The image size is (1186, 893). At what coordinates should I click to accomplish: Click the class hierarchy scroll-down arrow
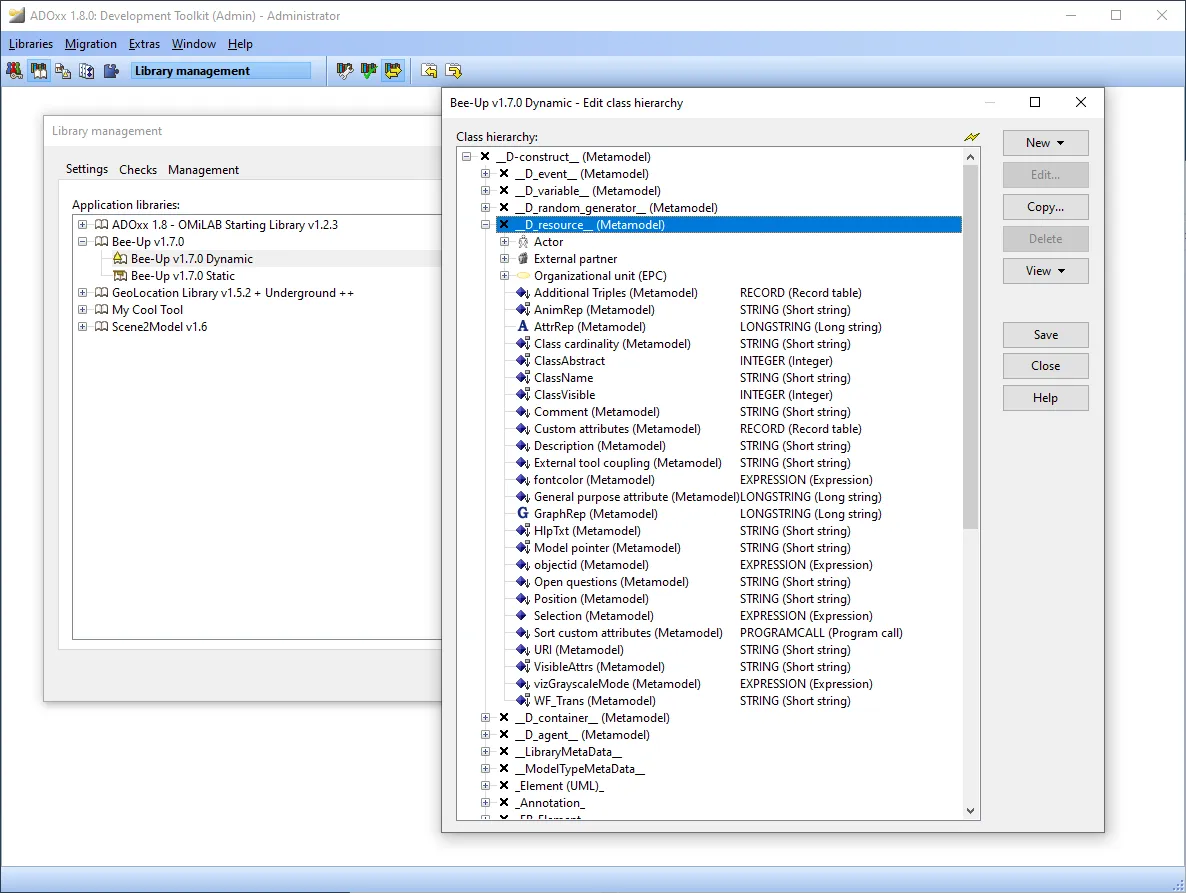[970, 811]
